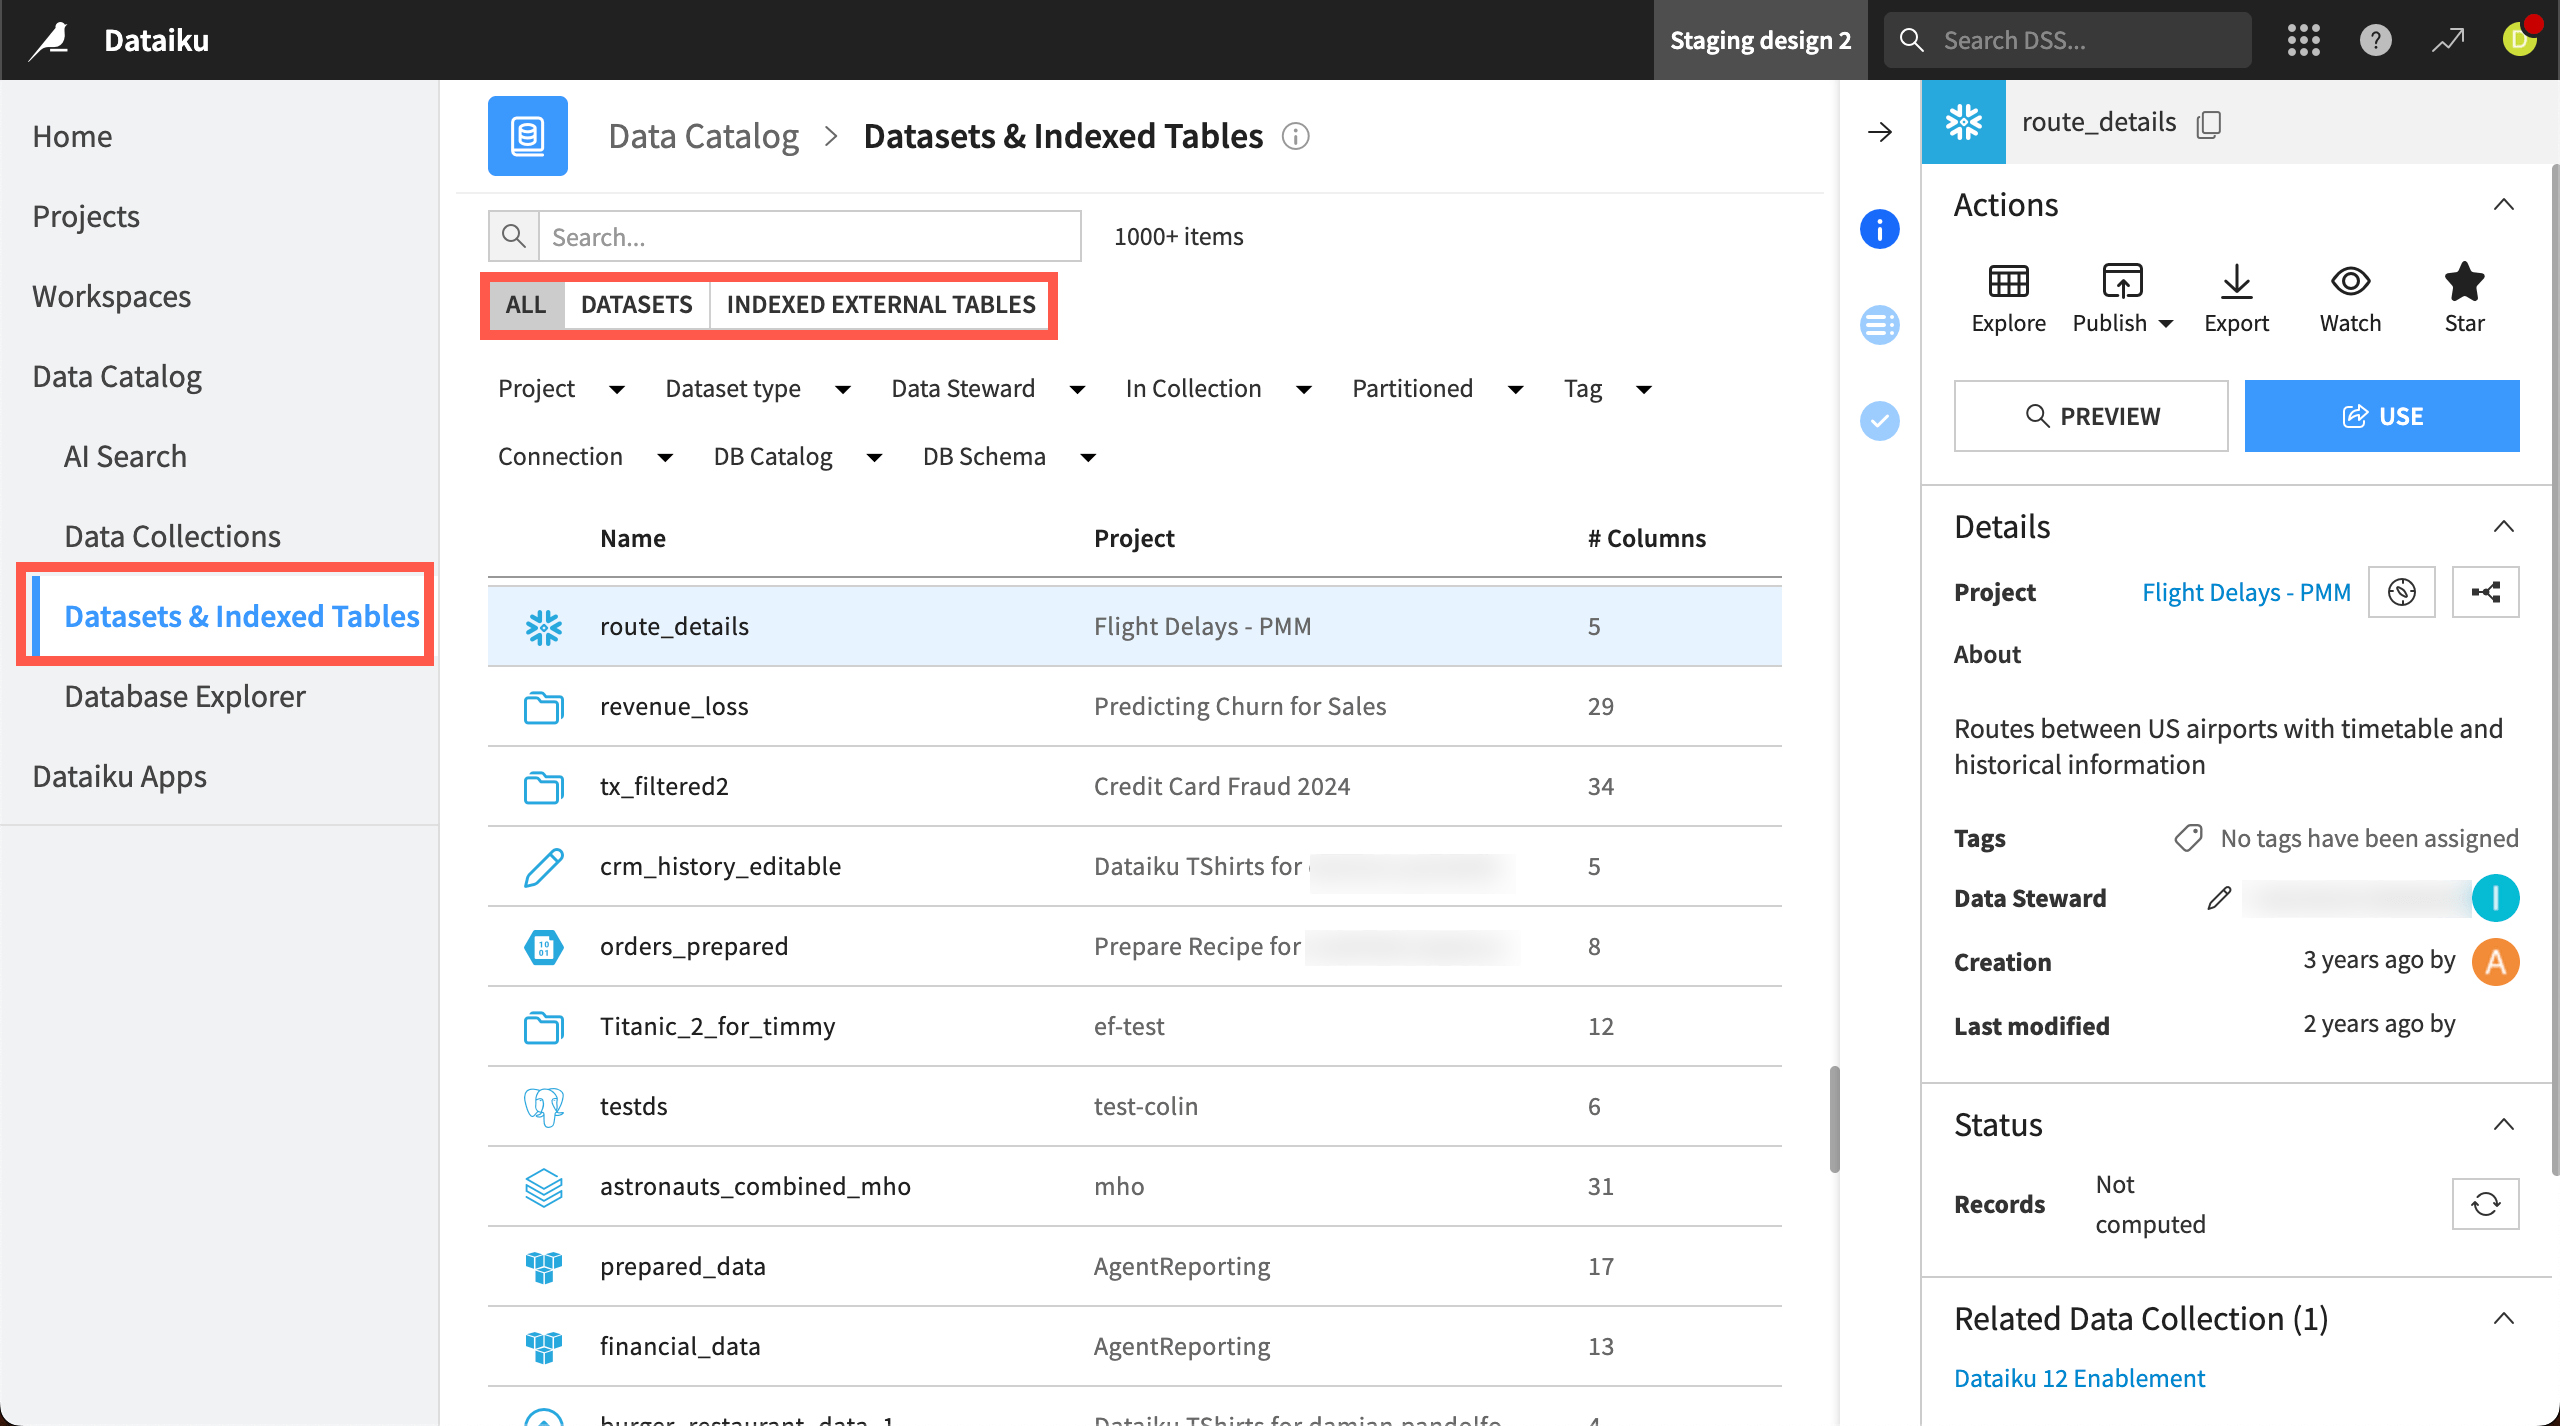Switch to the DATASETS tab
This screenshot has height=1426, width=2560.
636,304
